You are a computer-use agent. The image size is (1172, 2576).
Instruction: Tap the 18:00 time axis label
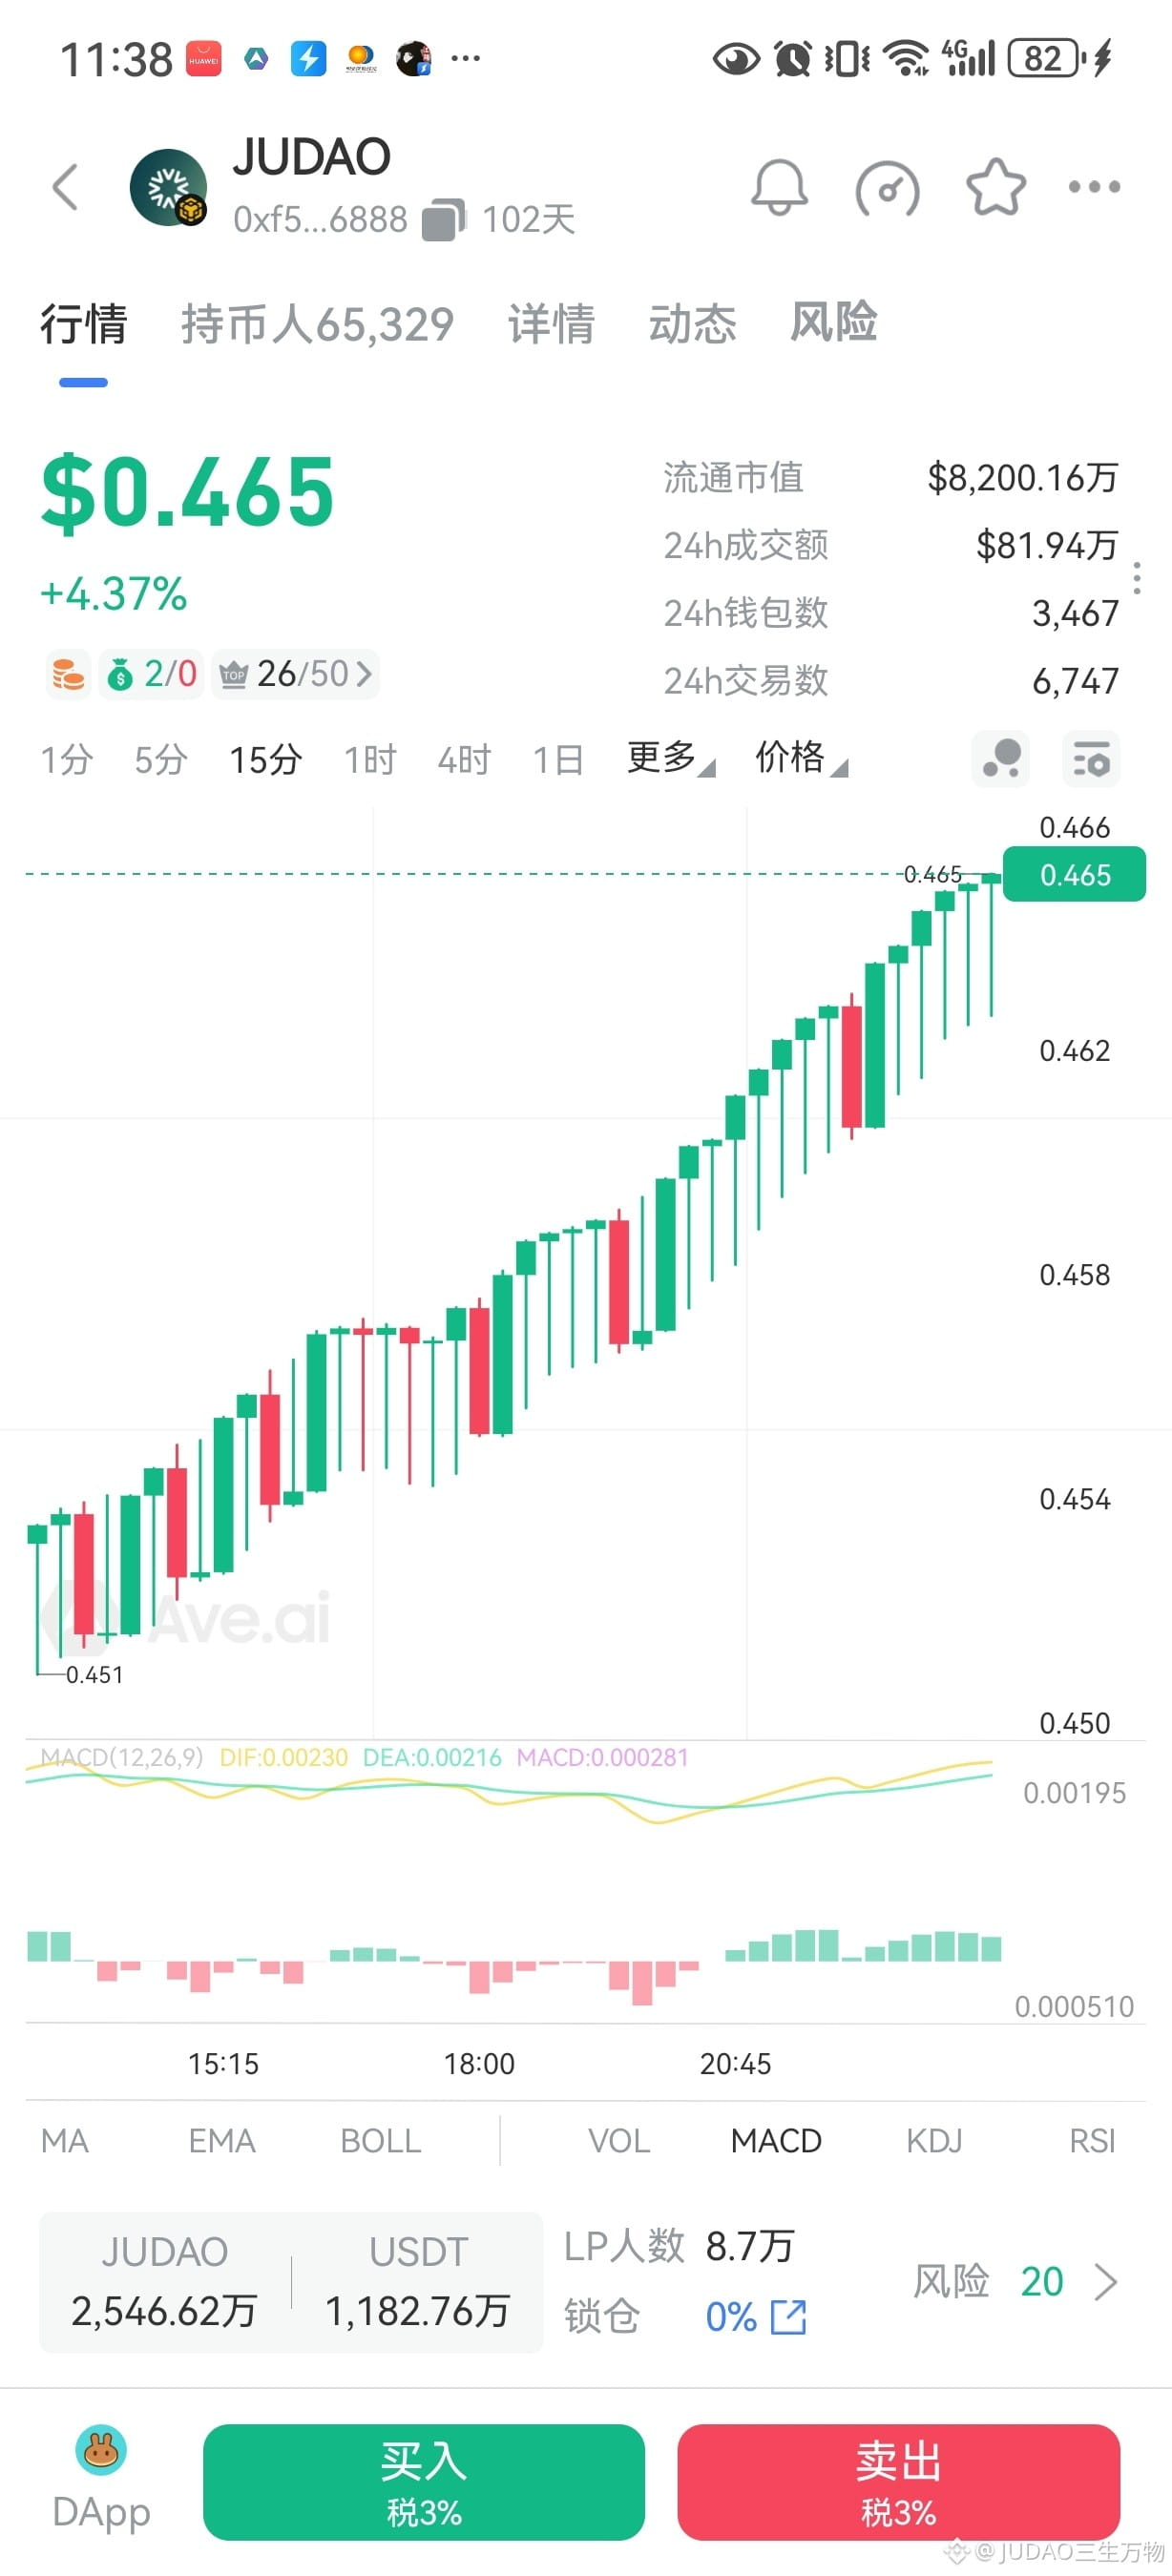tap(479, 2063)
